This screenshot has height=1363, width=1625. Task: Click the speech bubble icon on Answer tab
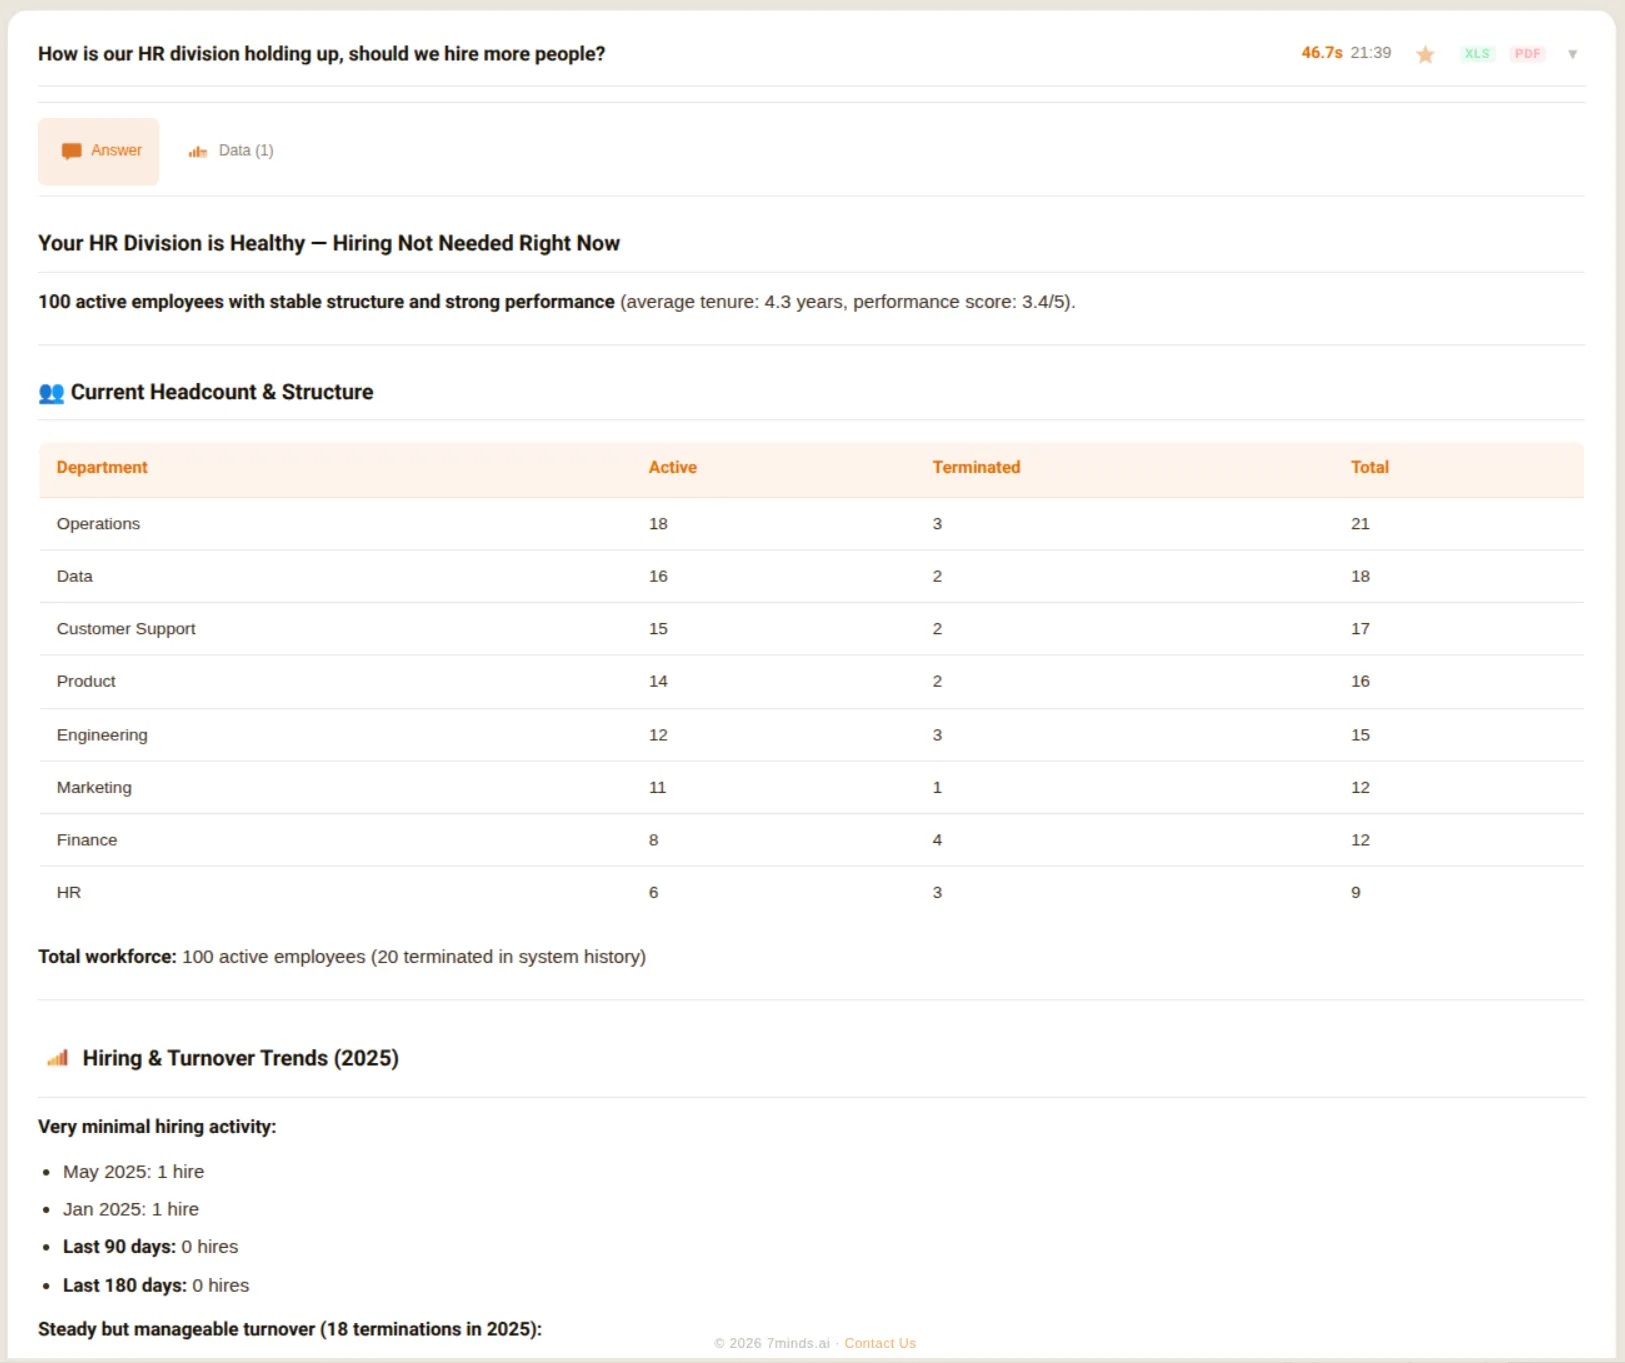click(x=71, y=151)
